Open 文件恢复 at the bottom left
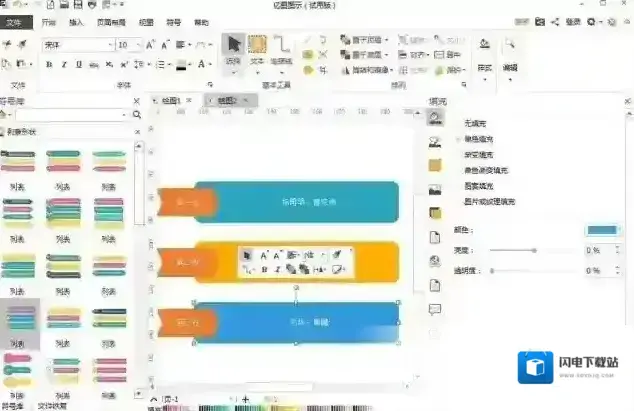Screen dimensions: 634x411 52,405
